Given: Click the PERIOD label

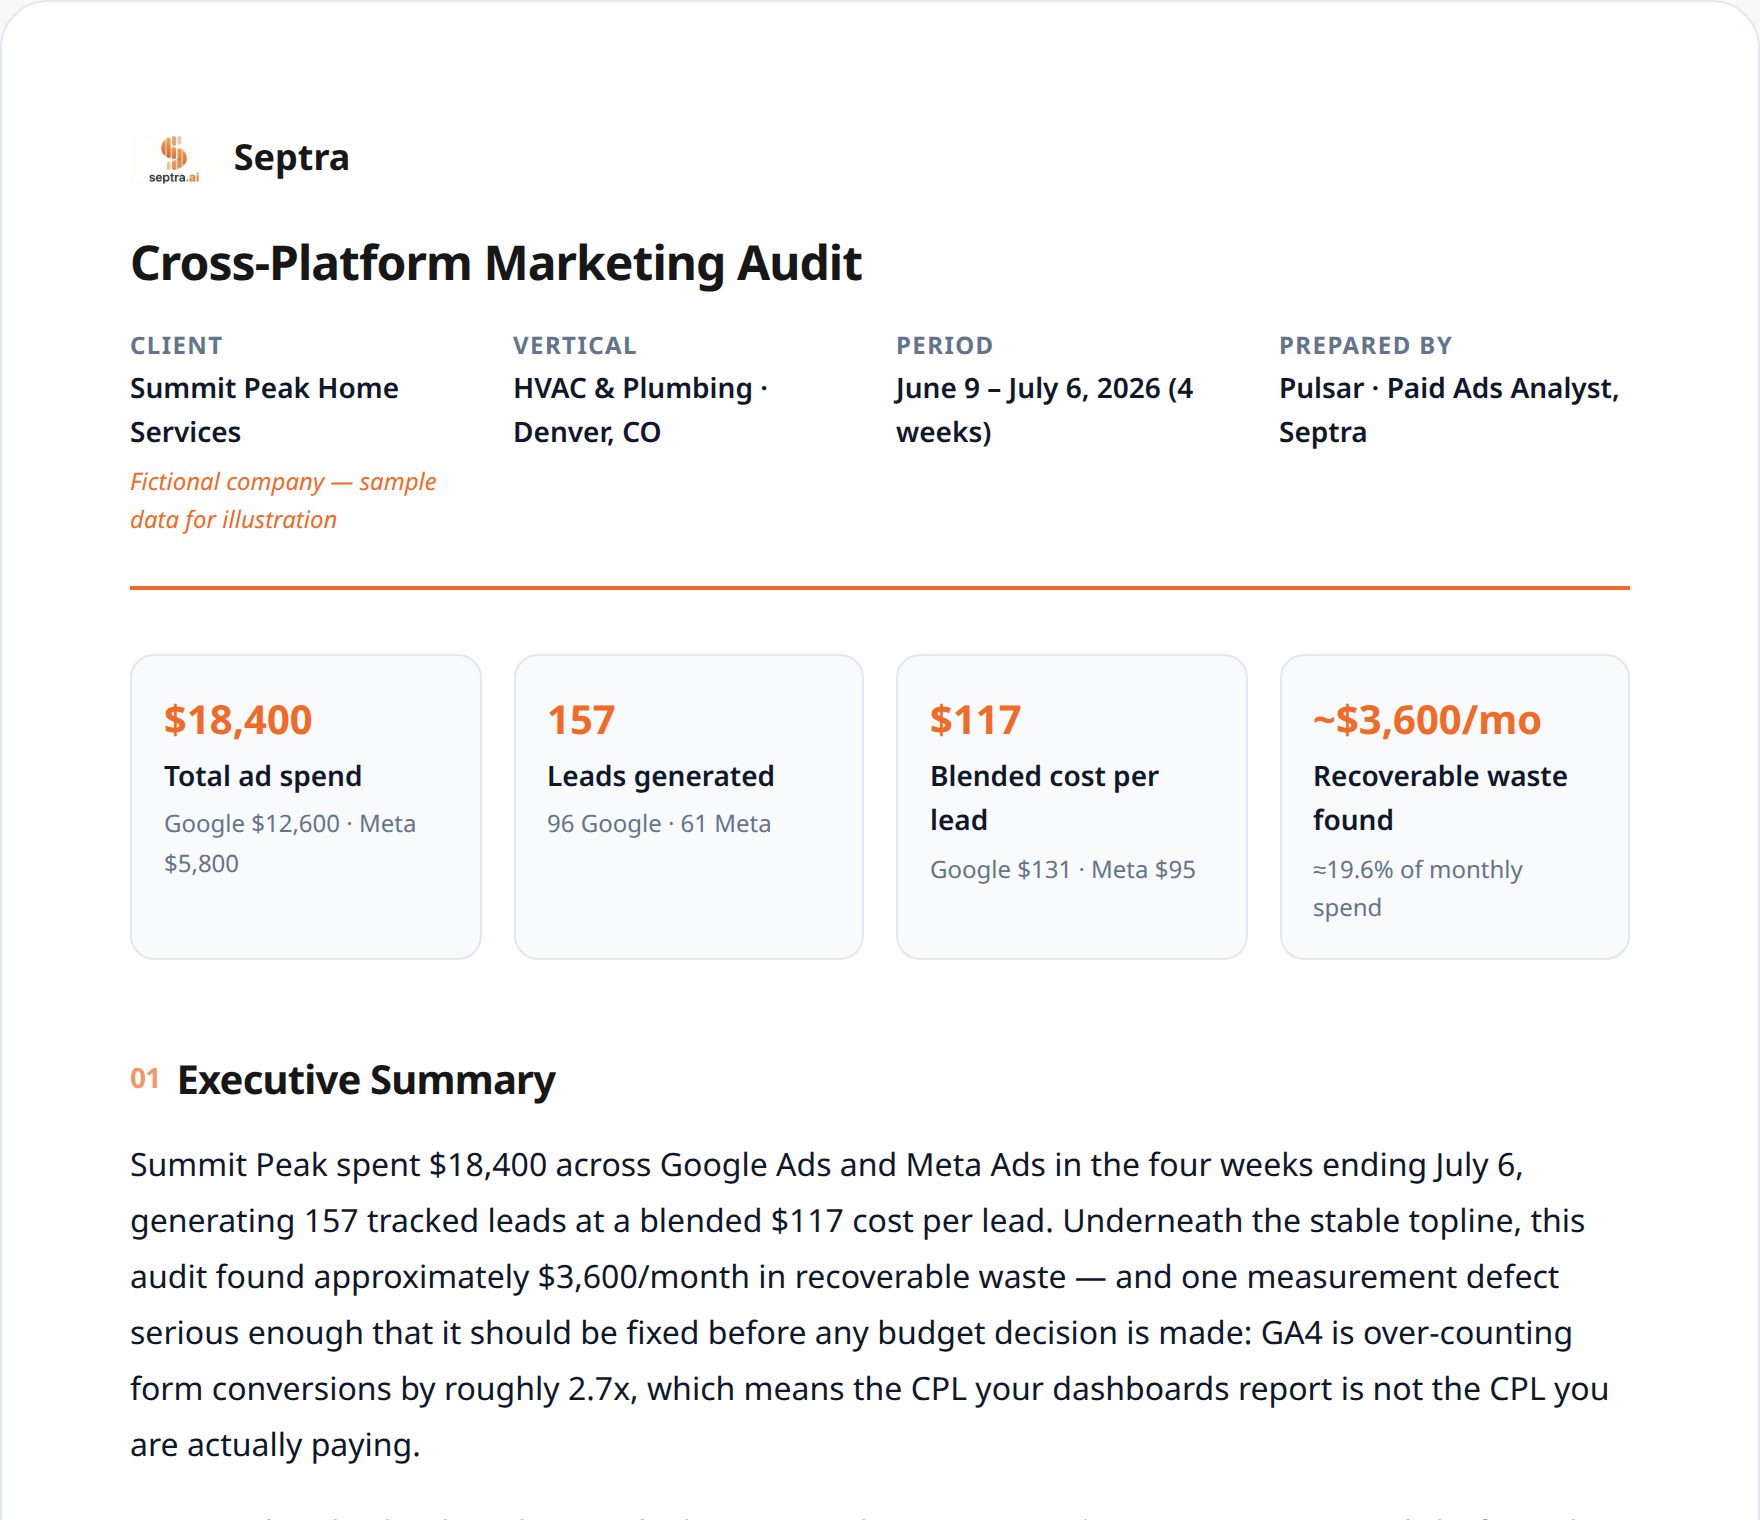Looking at the screenshot, I should click(x=944, y=346).
